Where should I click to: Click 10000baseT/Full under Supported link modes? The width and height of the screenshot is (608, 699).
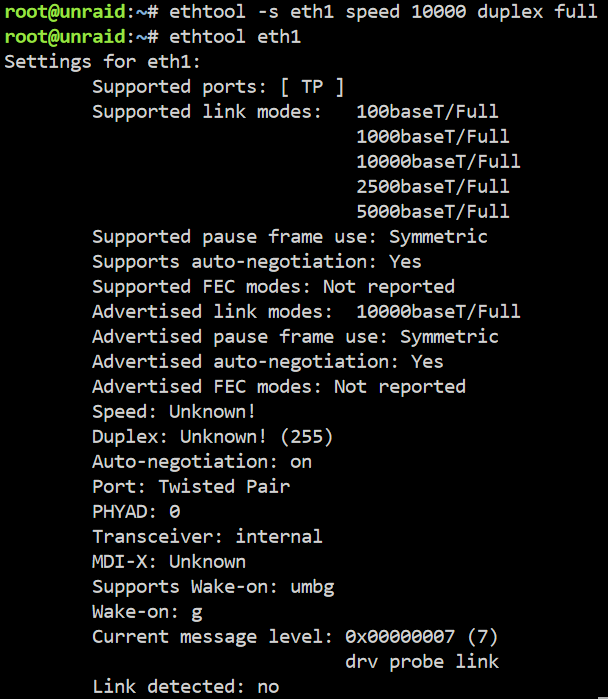[438, 161]
